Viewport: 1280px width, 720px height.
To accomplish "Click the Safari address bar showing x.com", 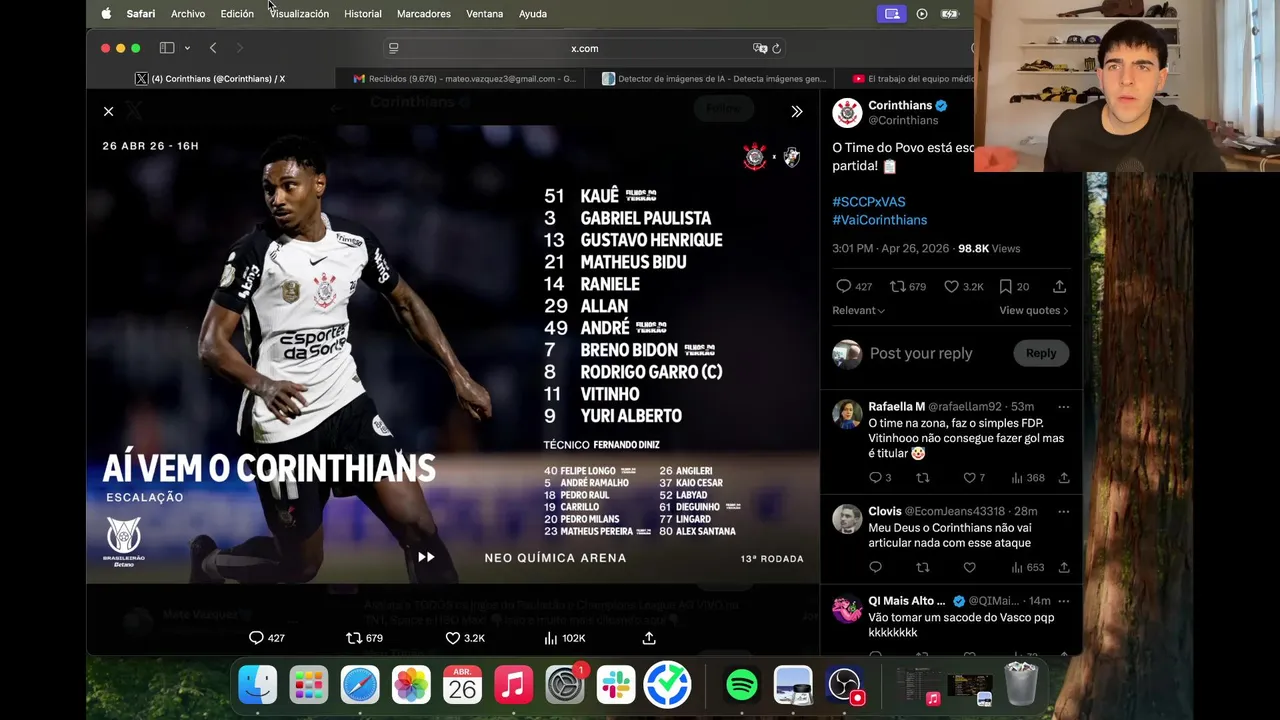I will click(x=585, y=48).
